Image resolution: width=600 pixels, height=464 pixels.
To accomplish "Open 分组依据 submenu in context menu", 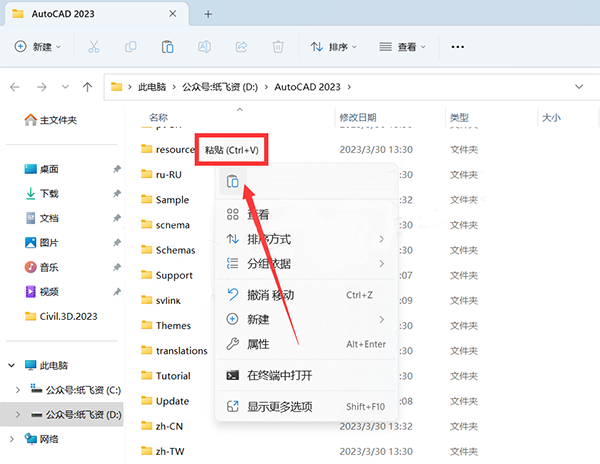I will pos(306,264).
